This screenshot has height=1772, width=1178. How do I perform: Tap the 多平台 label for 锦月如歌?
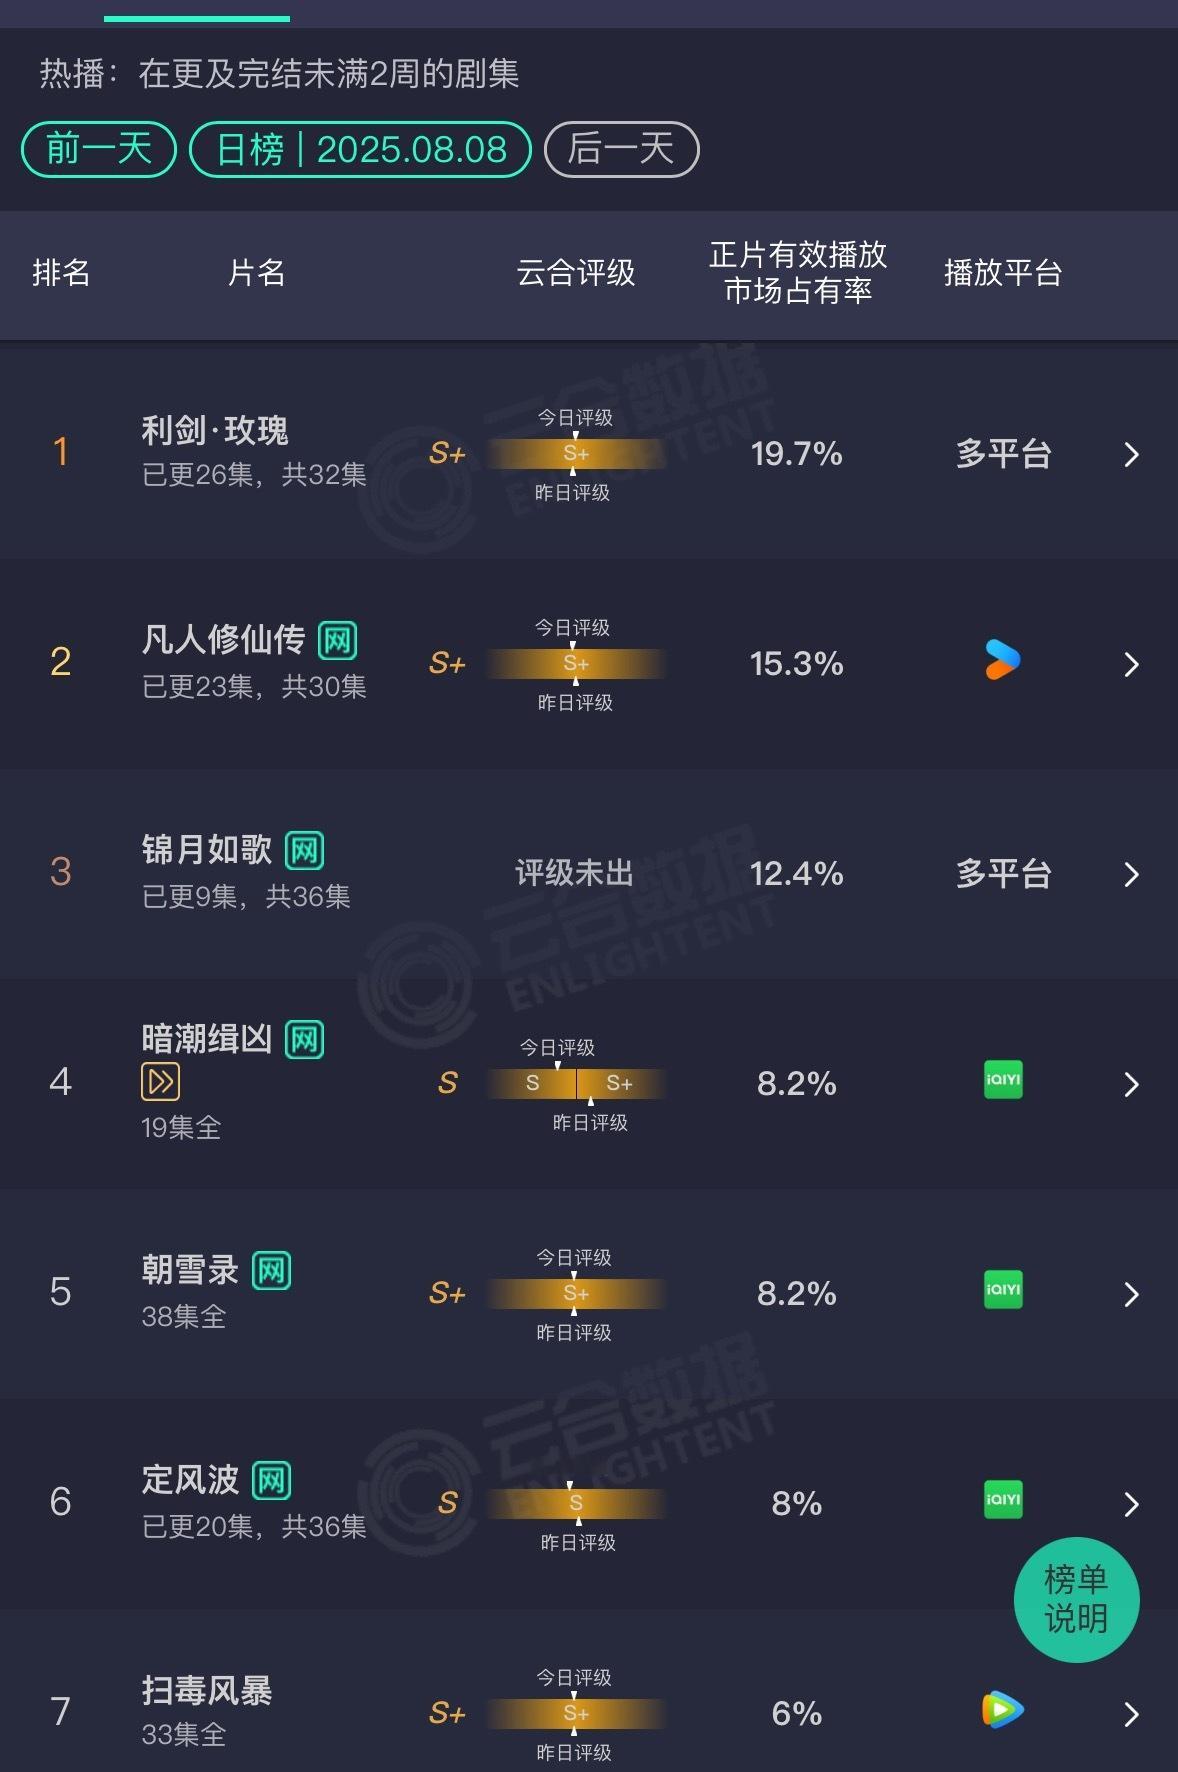point(1004,874)
